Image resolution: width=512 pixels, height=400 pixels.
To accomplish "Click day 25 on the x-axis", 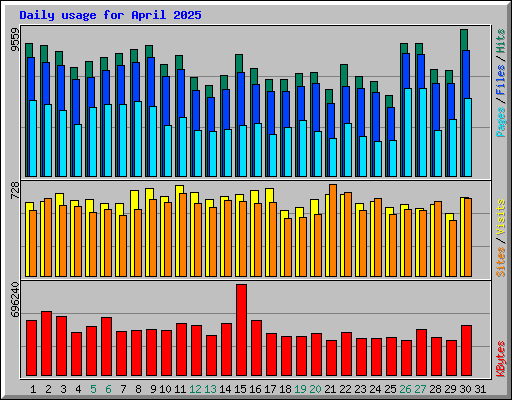I will pos(390,389).
